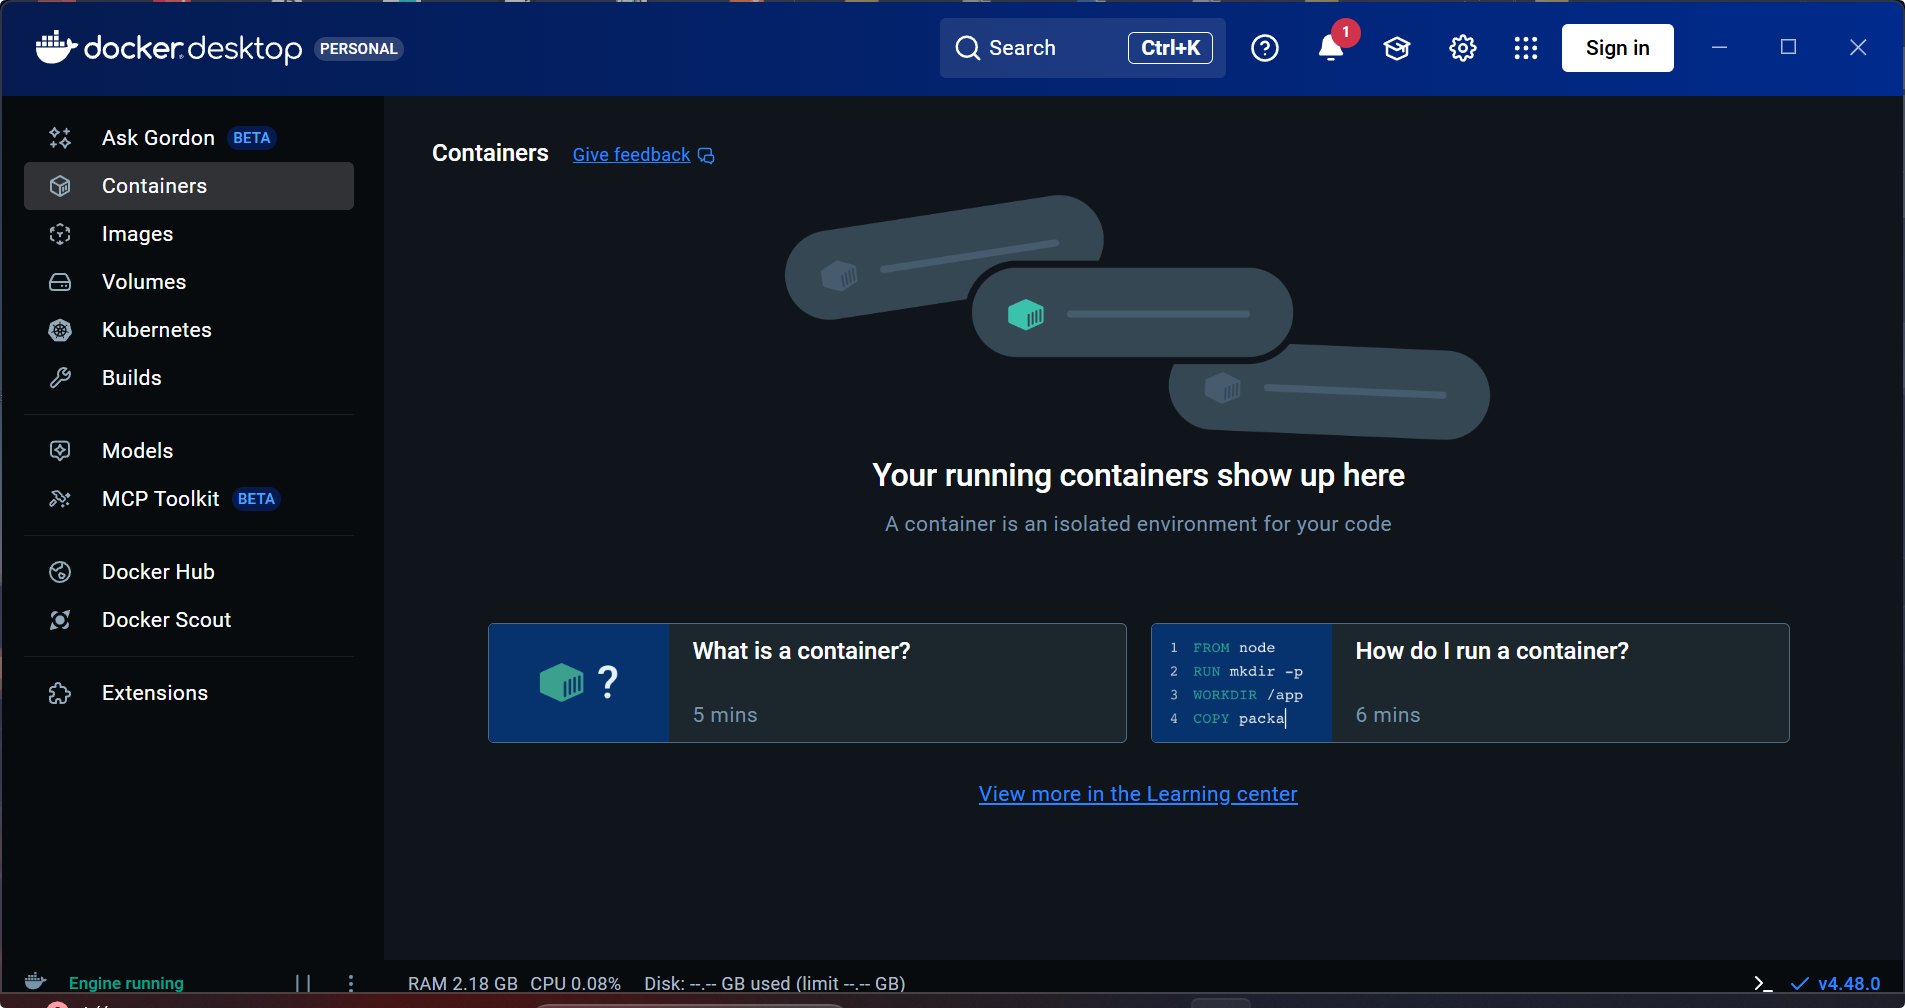The image size is (1905, 1008).
Task: Click the MCP Toolkit icon
Action: [x=60, y=499]
